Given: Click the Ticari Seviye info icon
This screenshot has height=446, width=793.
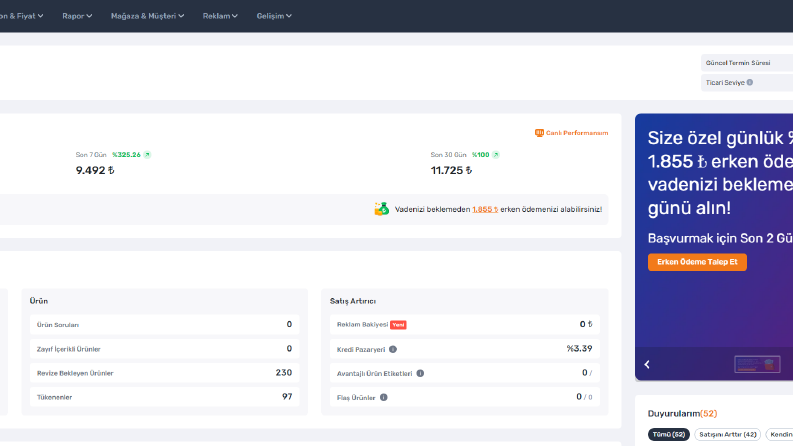Looking at the screenshot, I should pyautogui.click(x=750, y=82).
